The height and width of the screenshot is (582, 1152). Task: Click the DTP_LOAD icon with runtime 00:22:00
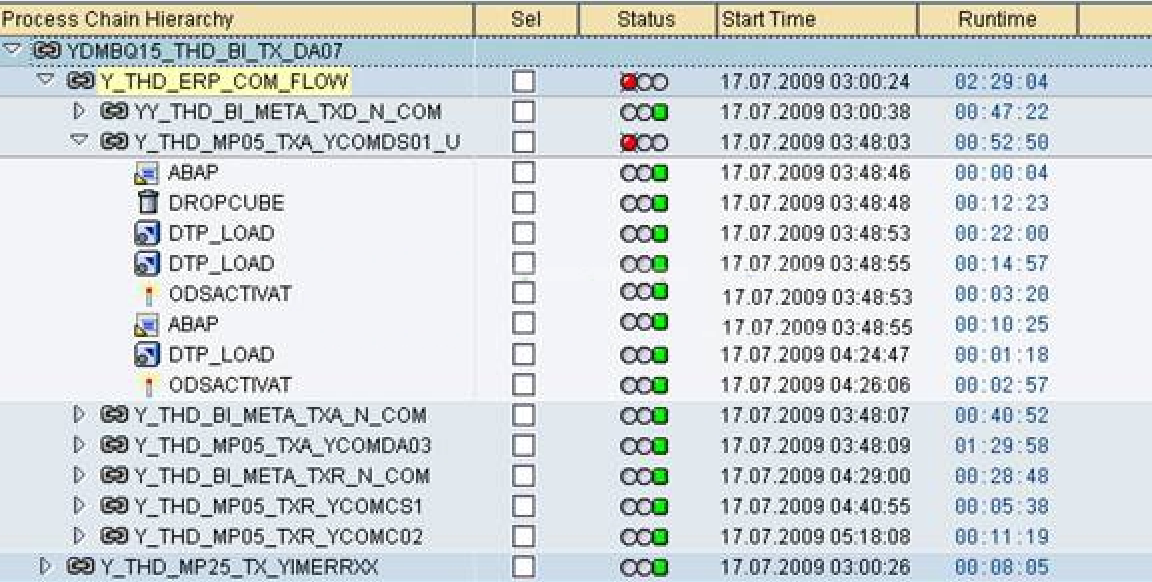pyautogui.click(x=148, y=233)
